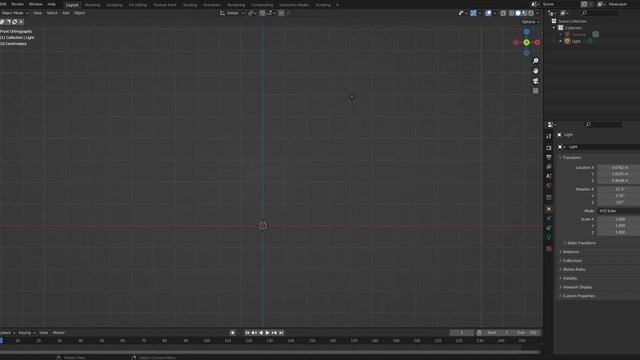
Task: Select the solid viewport shading icon
Action: 518,13
